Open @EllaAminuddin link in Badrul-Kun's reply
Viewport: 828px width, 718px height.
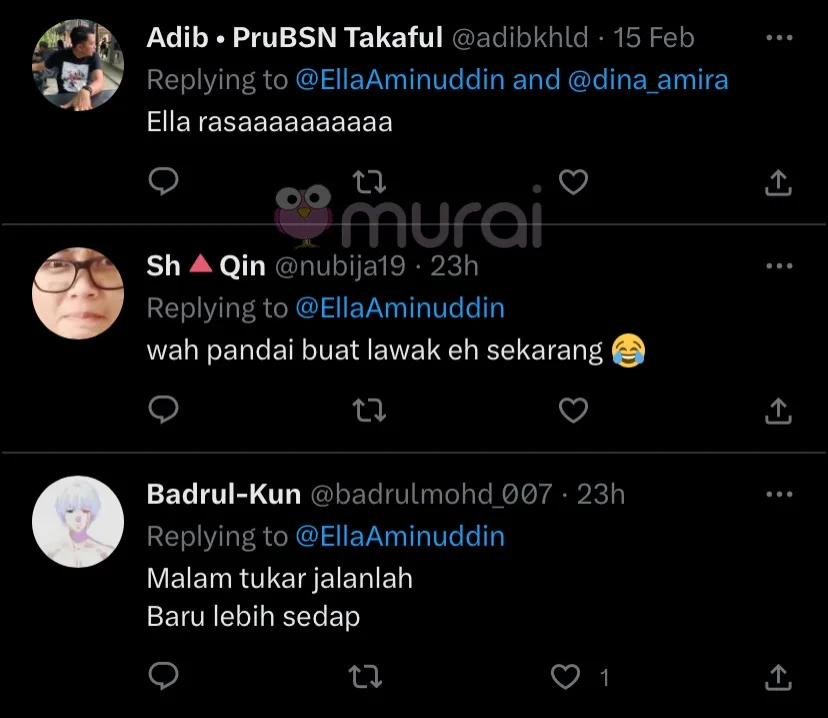(400, 536)
